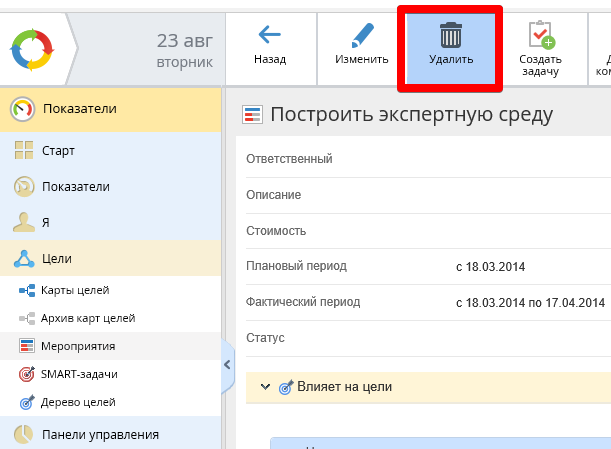The width and height of the screenshot is (611, 449).
Task: Click the Изменить pencil edit button
Action: tap(361, 46)
